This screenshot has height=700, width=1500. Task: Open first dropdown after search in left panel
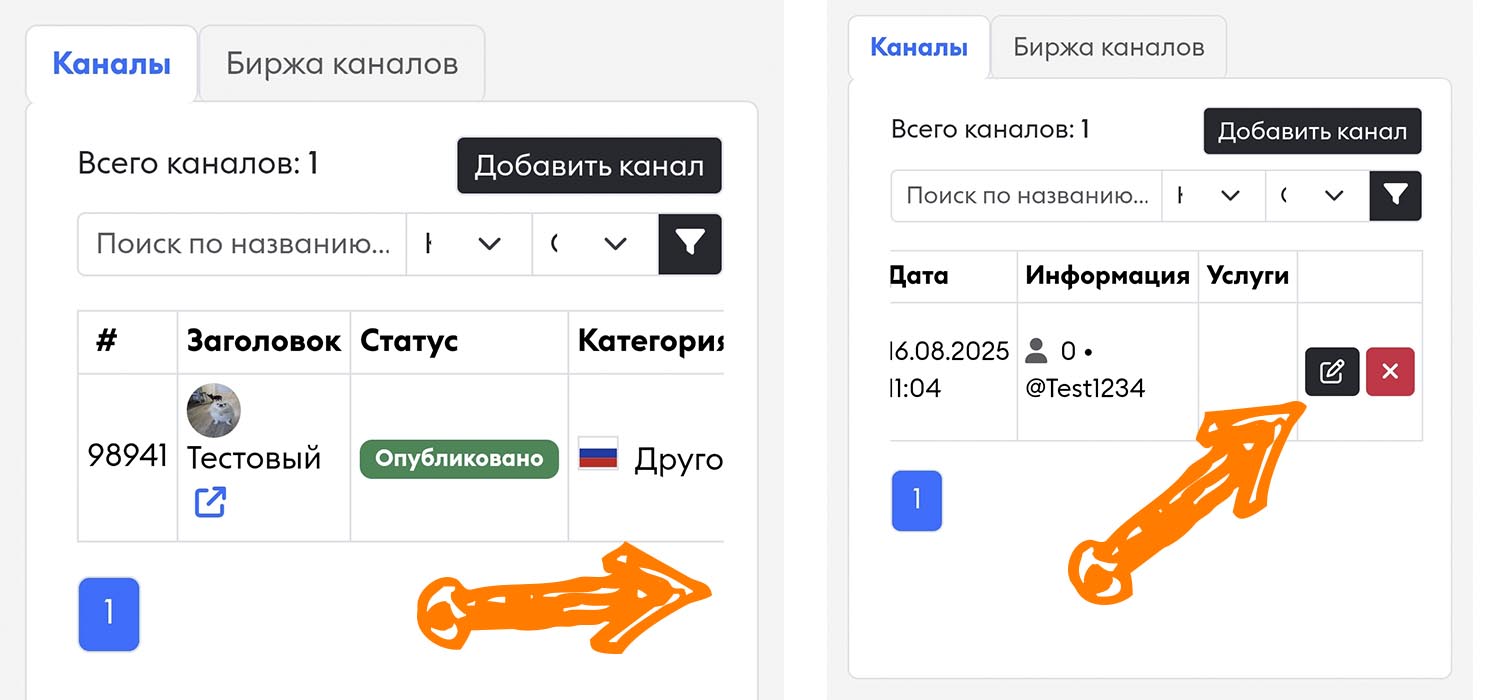[x=469, y=244]
